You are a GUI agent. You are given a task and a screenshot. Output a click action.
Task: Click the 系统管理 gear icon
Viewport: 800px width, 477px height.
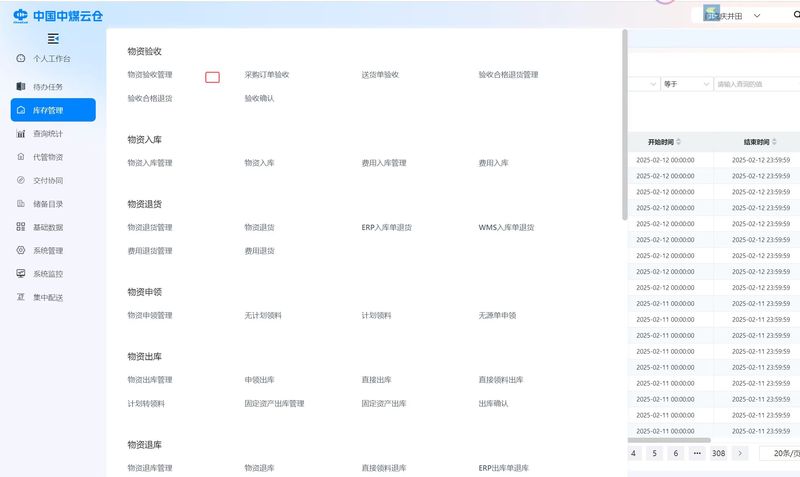point(20,250)
